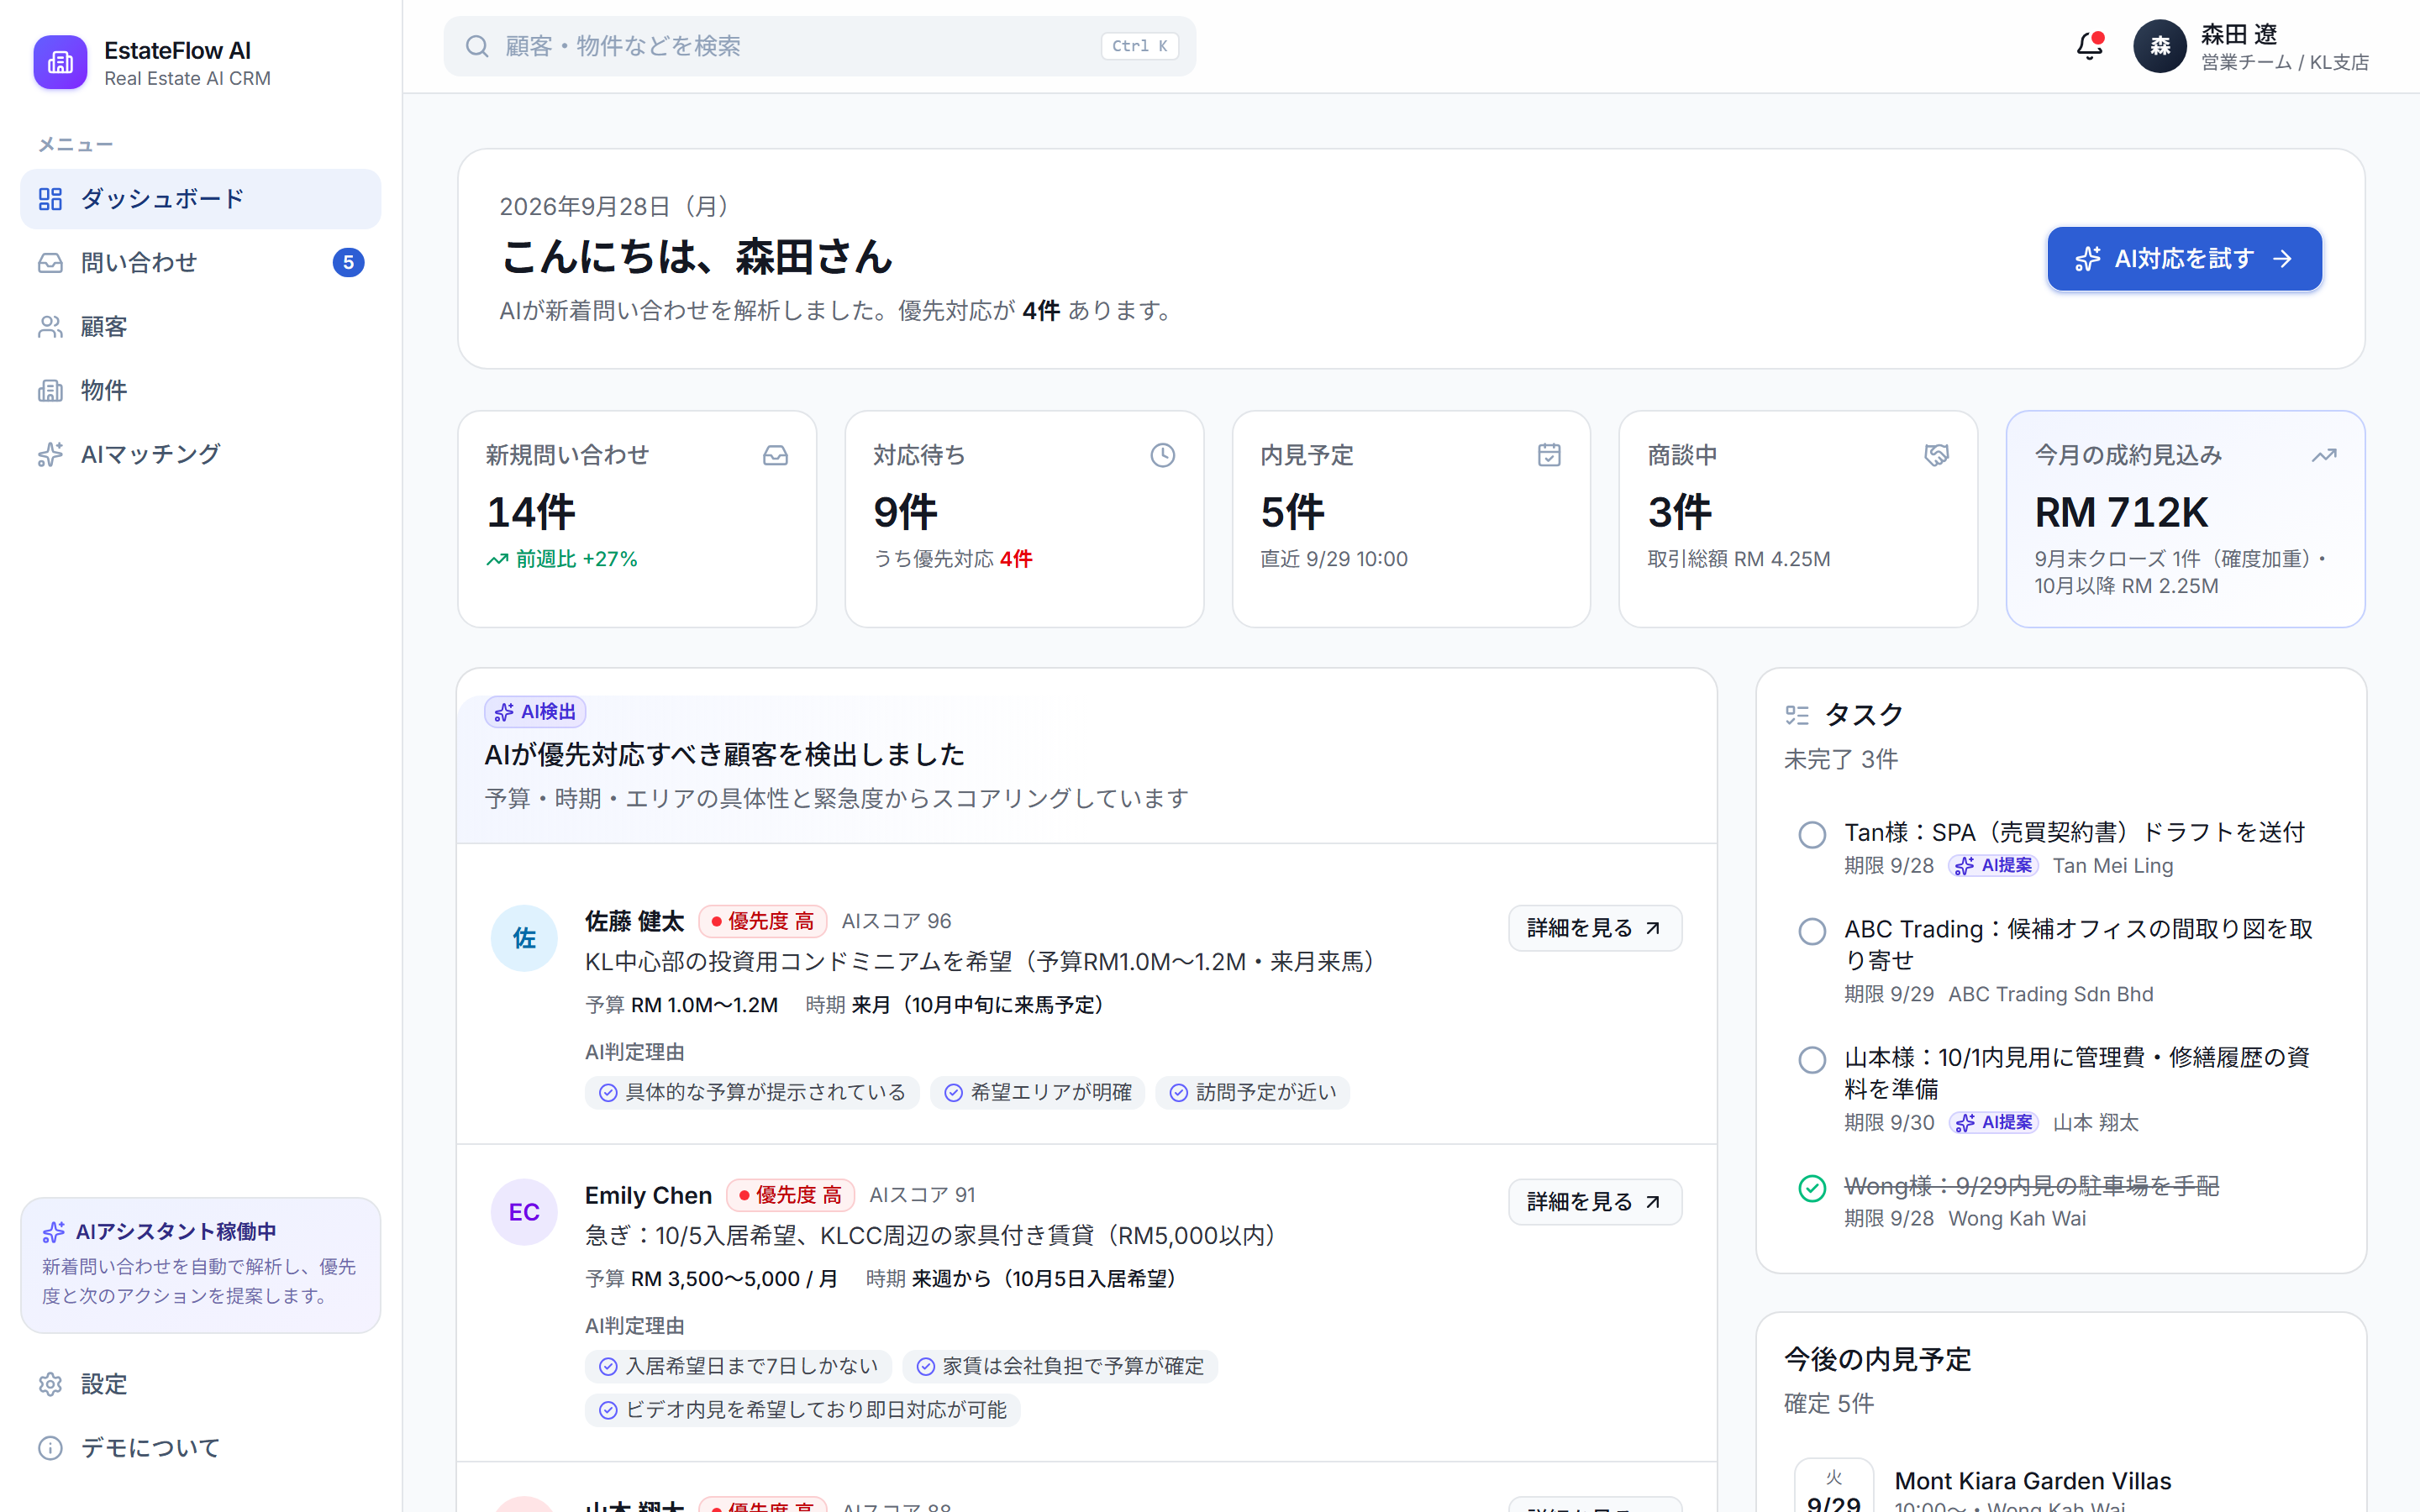Screen dimensions: 2420x1512
Task: Uncheck the completed Wong様 parking task
Action: [x=1812, y=1188]
